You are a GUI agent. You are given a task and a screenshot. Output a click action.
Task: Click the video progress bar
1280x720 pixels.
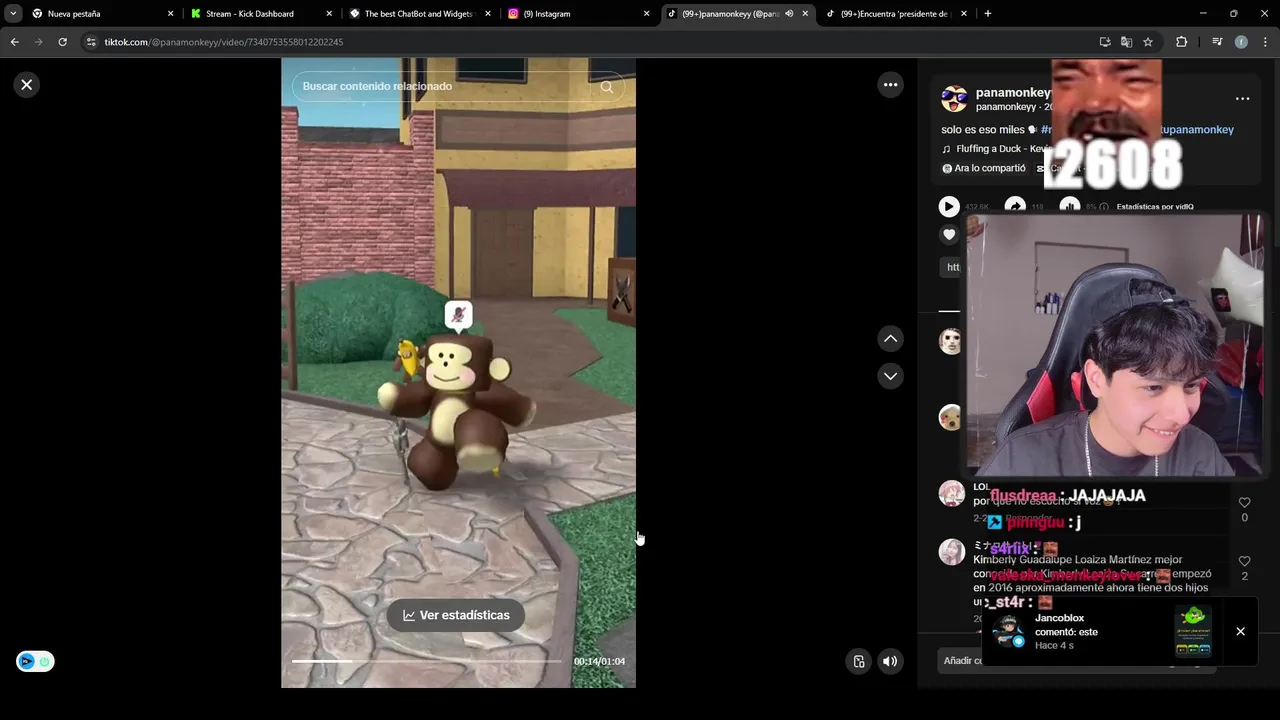click(427, 661)
